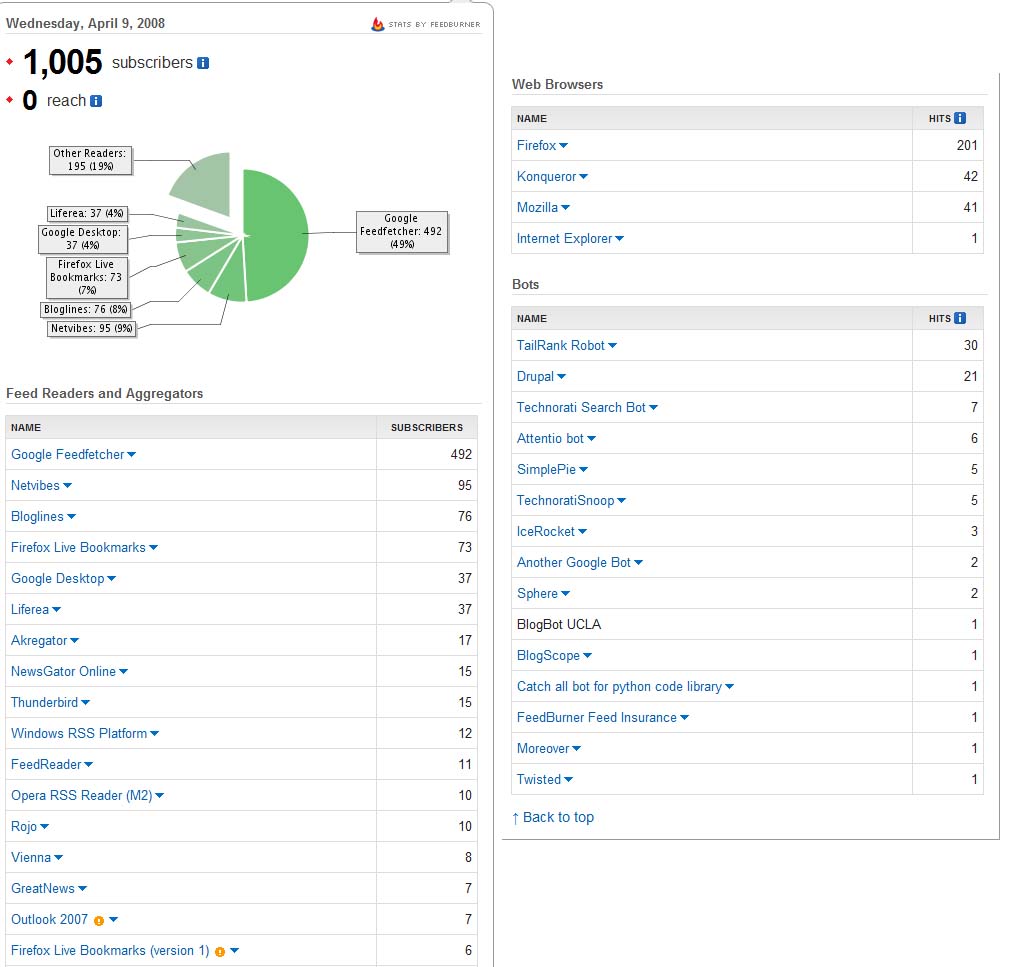
Task: Open the Internet Explorer browser link
Action: click(x=564, y=239)
